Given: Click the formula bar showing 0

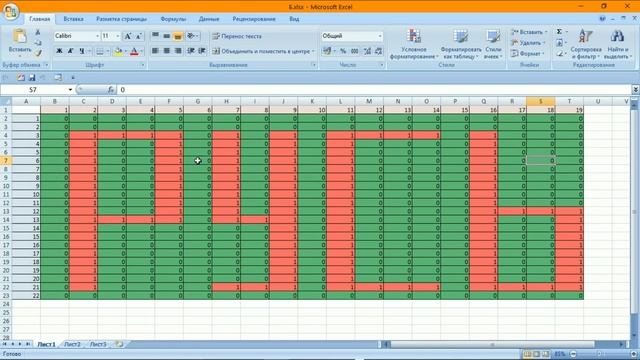Looking at the screenshot, I should tap(374, 90).
